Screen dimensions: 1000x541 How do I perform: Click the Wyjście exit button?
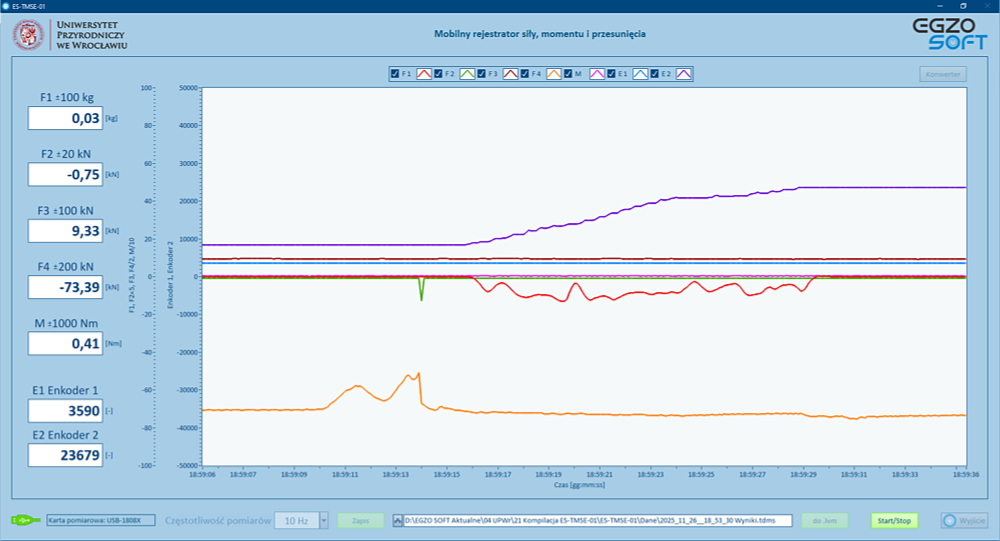coord(964,520)
